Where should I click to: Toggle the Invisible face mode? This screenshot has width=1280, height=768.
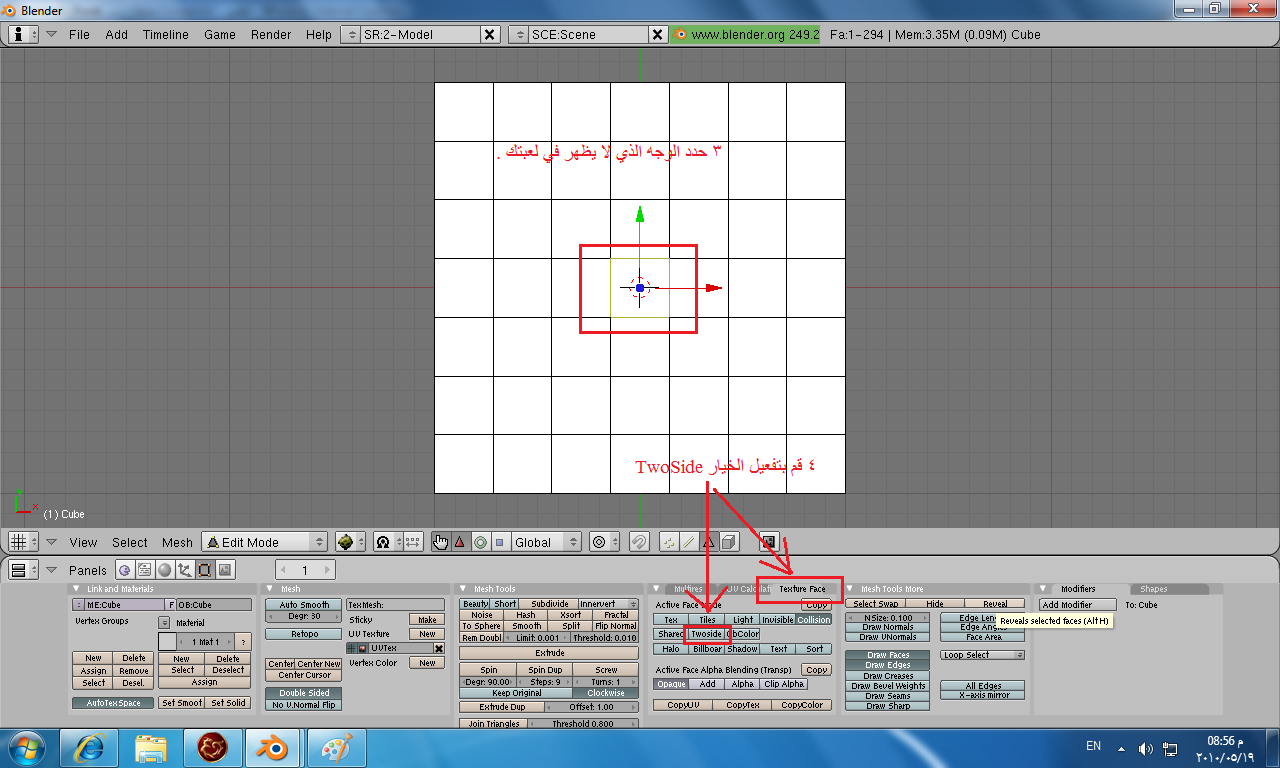click(x=778, y=620)
